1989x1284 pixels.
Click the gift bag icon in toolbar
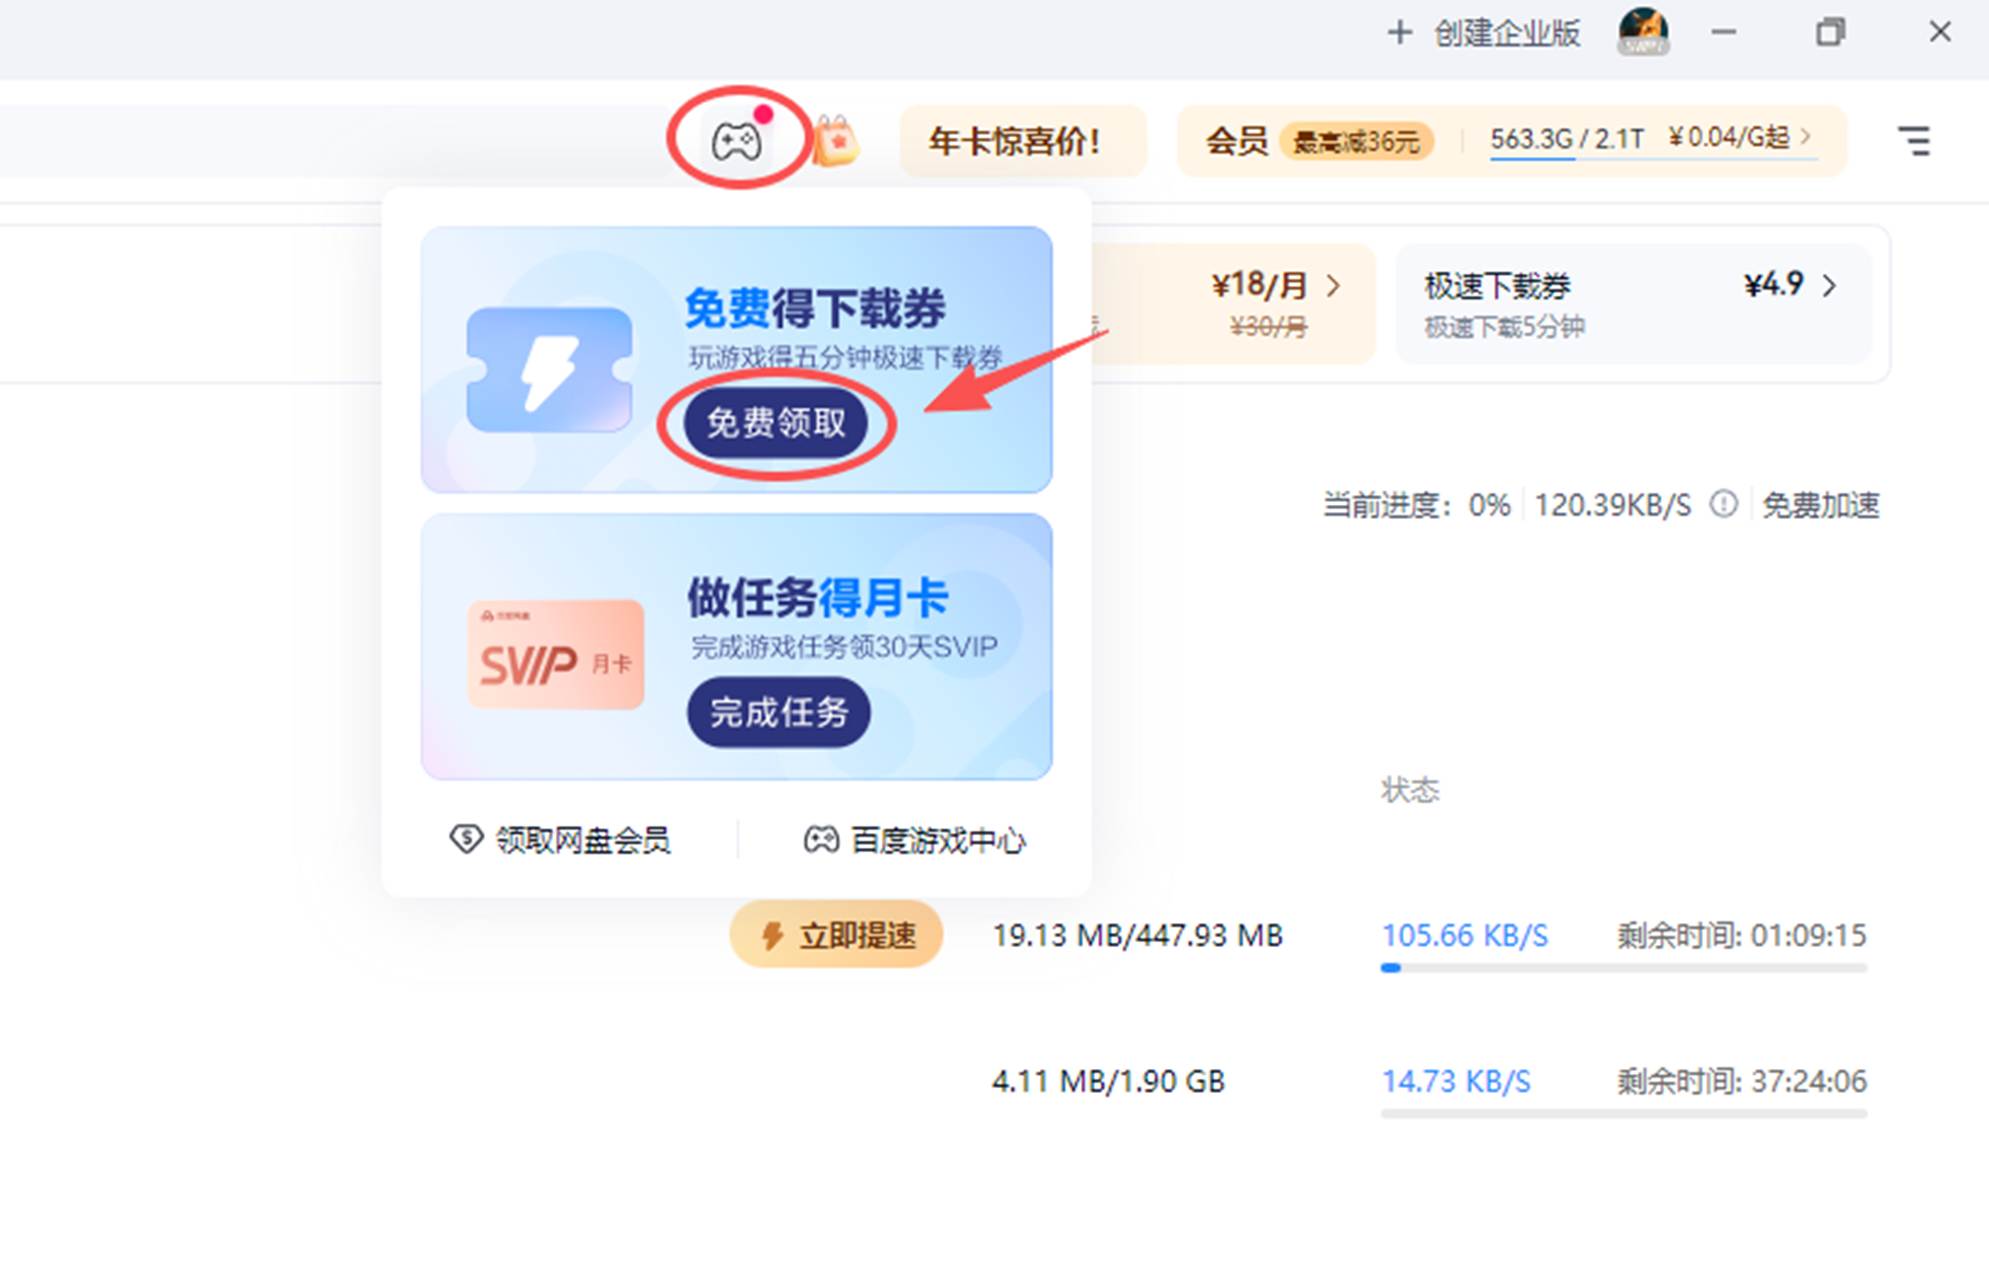point(836,140)
